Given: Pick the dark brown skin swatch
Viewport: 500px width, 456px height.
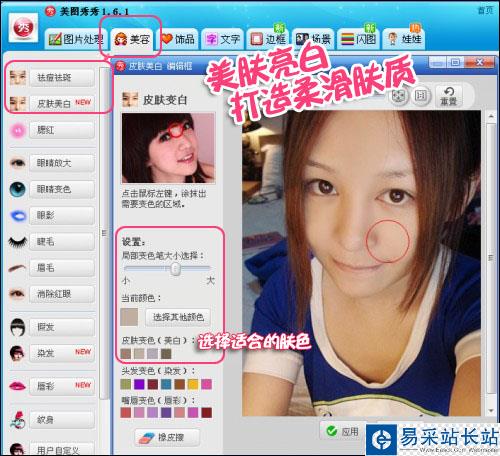Looking at the screenshot, I should (x=166, y=354).
